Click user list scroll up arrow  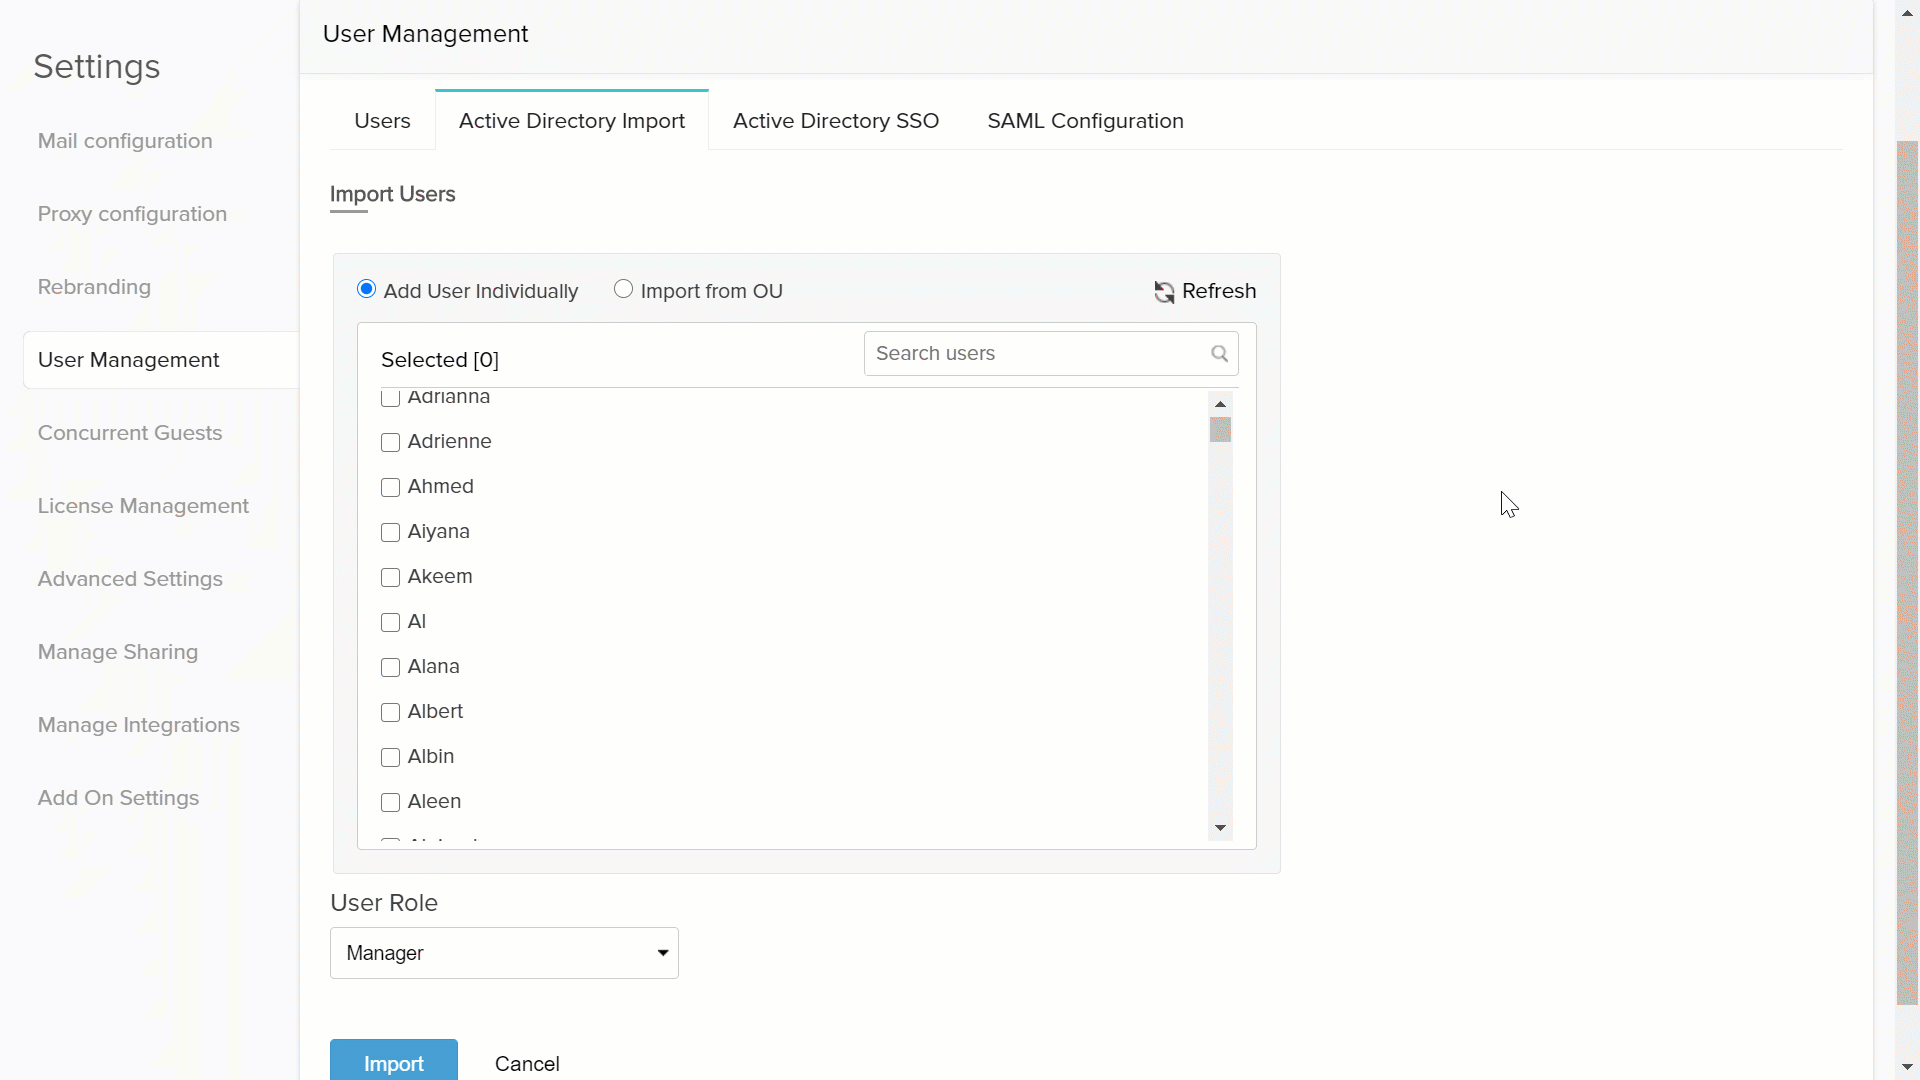1220,404
